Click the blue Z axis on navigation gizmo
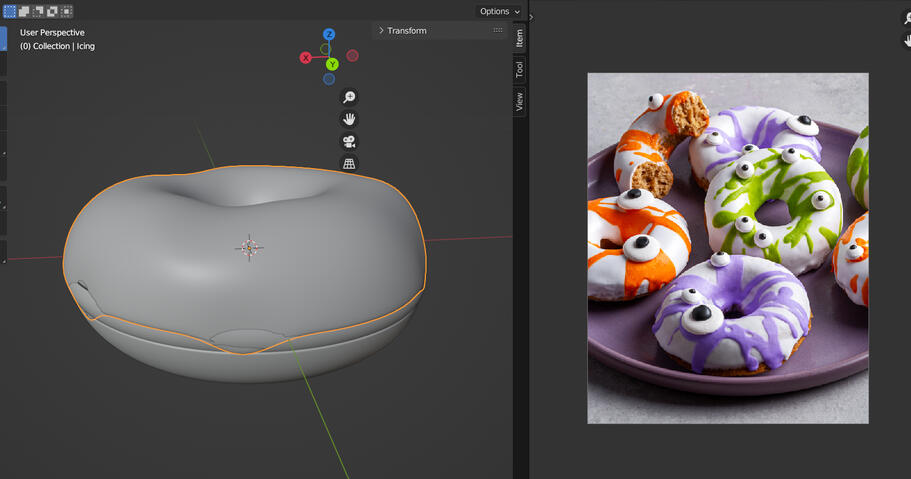 click(328, 35)
